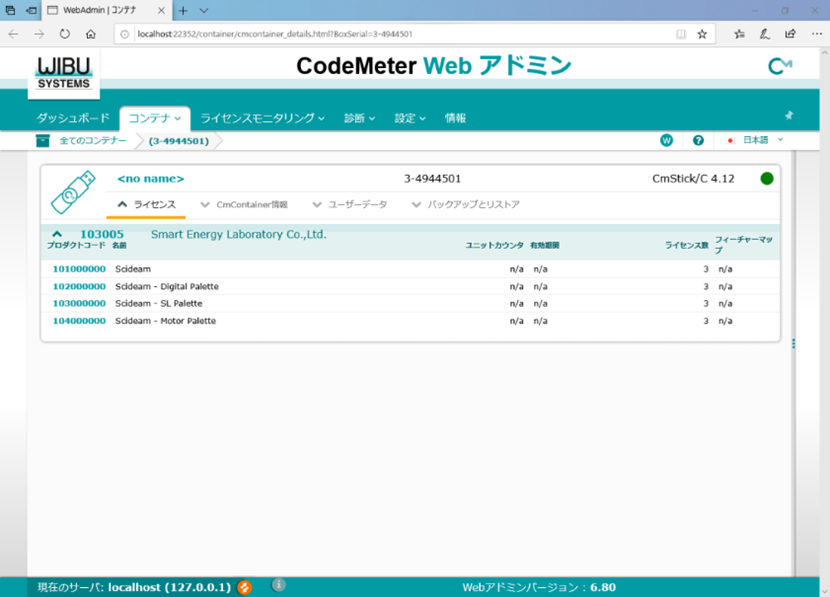Click the green status indicator circle
The width and height of the screenshot is (830, 597).
pos(766,179)
